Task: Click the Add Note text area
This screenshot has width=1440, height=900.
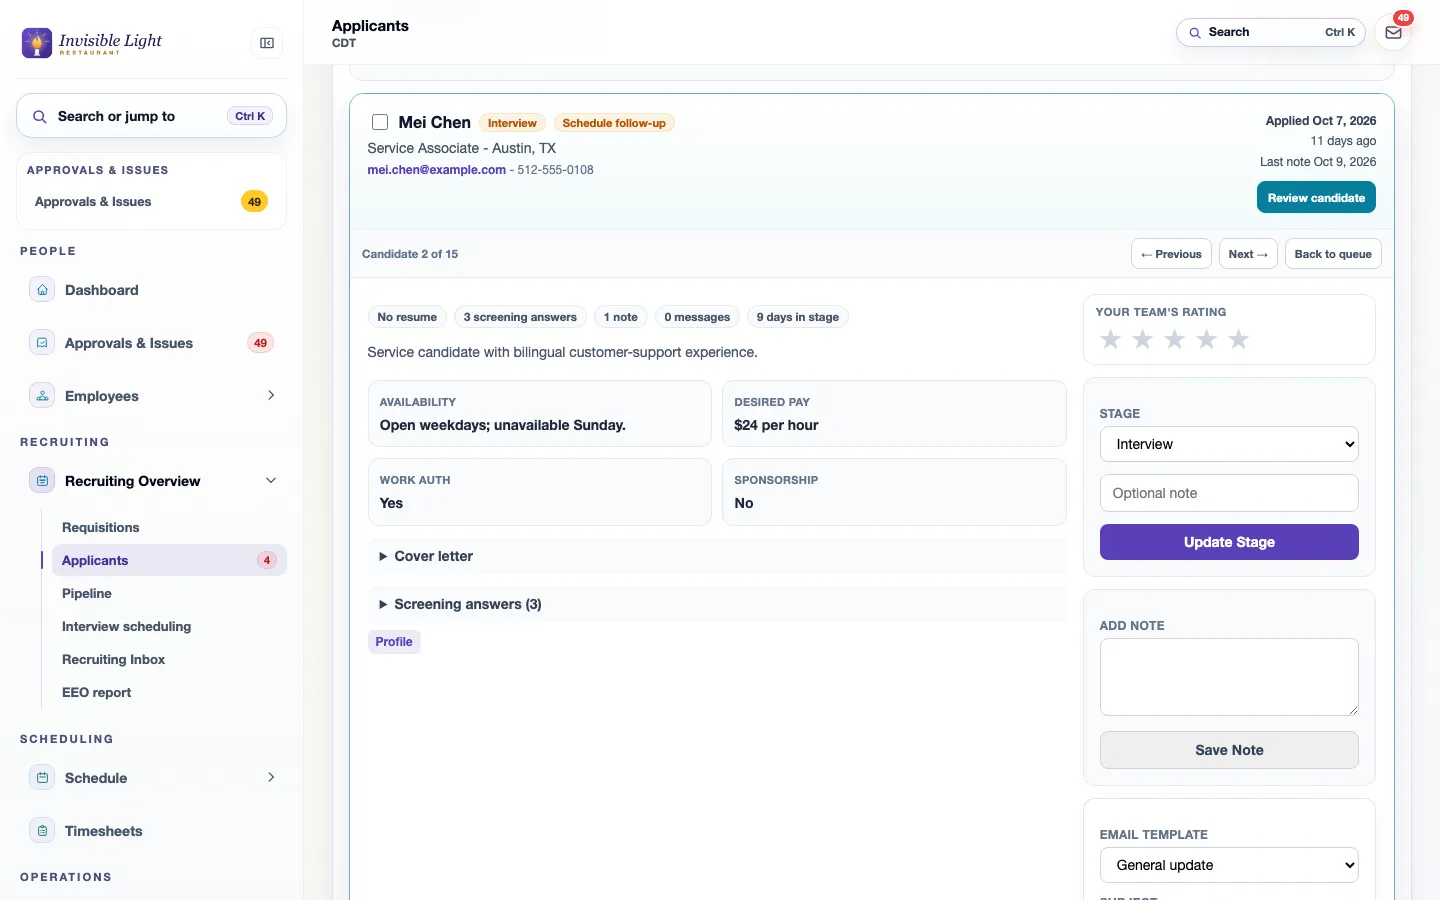Action: coord(1229,677)
